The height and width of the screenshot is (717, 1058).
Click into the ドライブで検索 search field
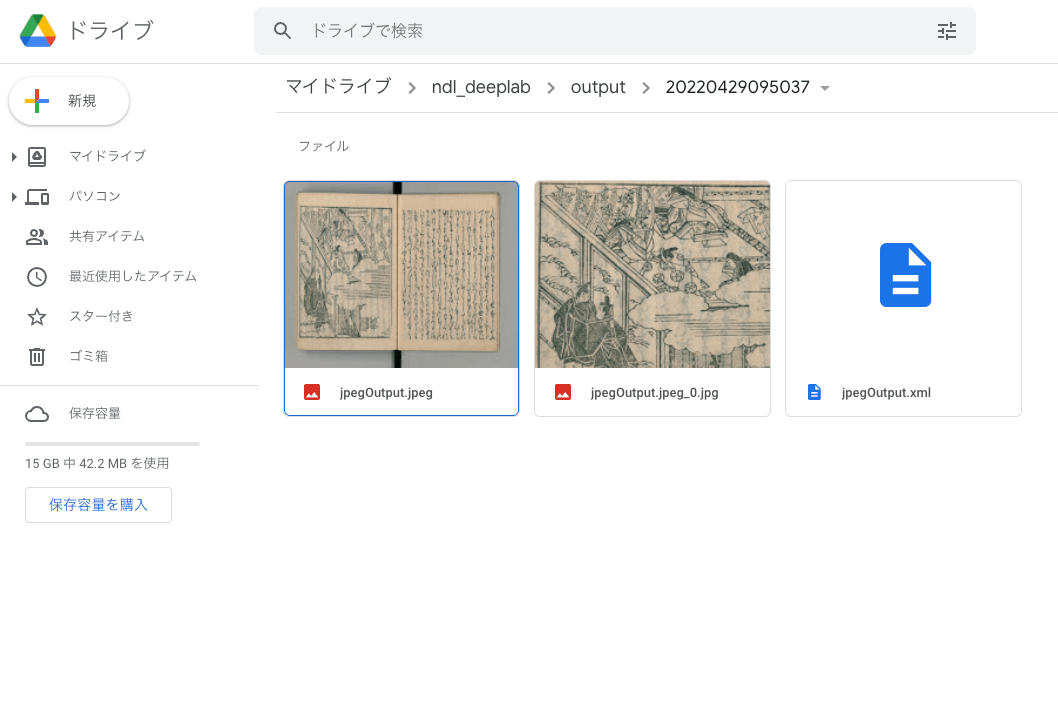614,31
